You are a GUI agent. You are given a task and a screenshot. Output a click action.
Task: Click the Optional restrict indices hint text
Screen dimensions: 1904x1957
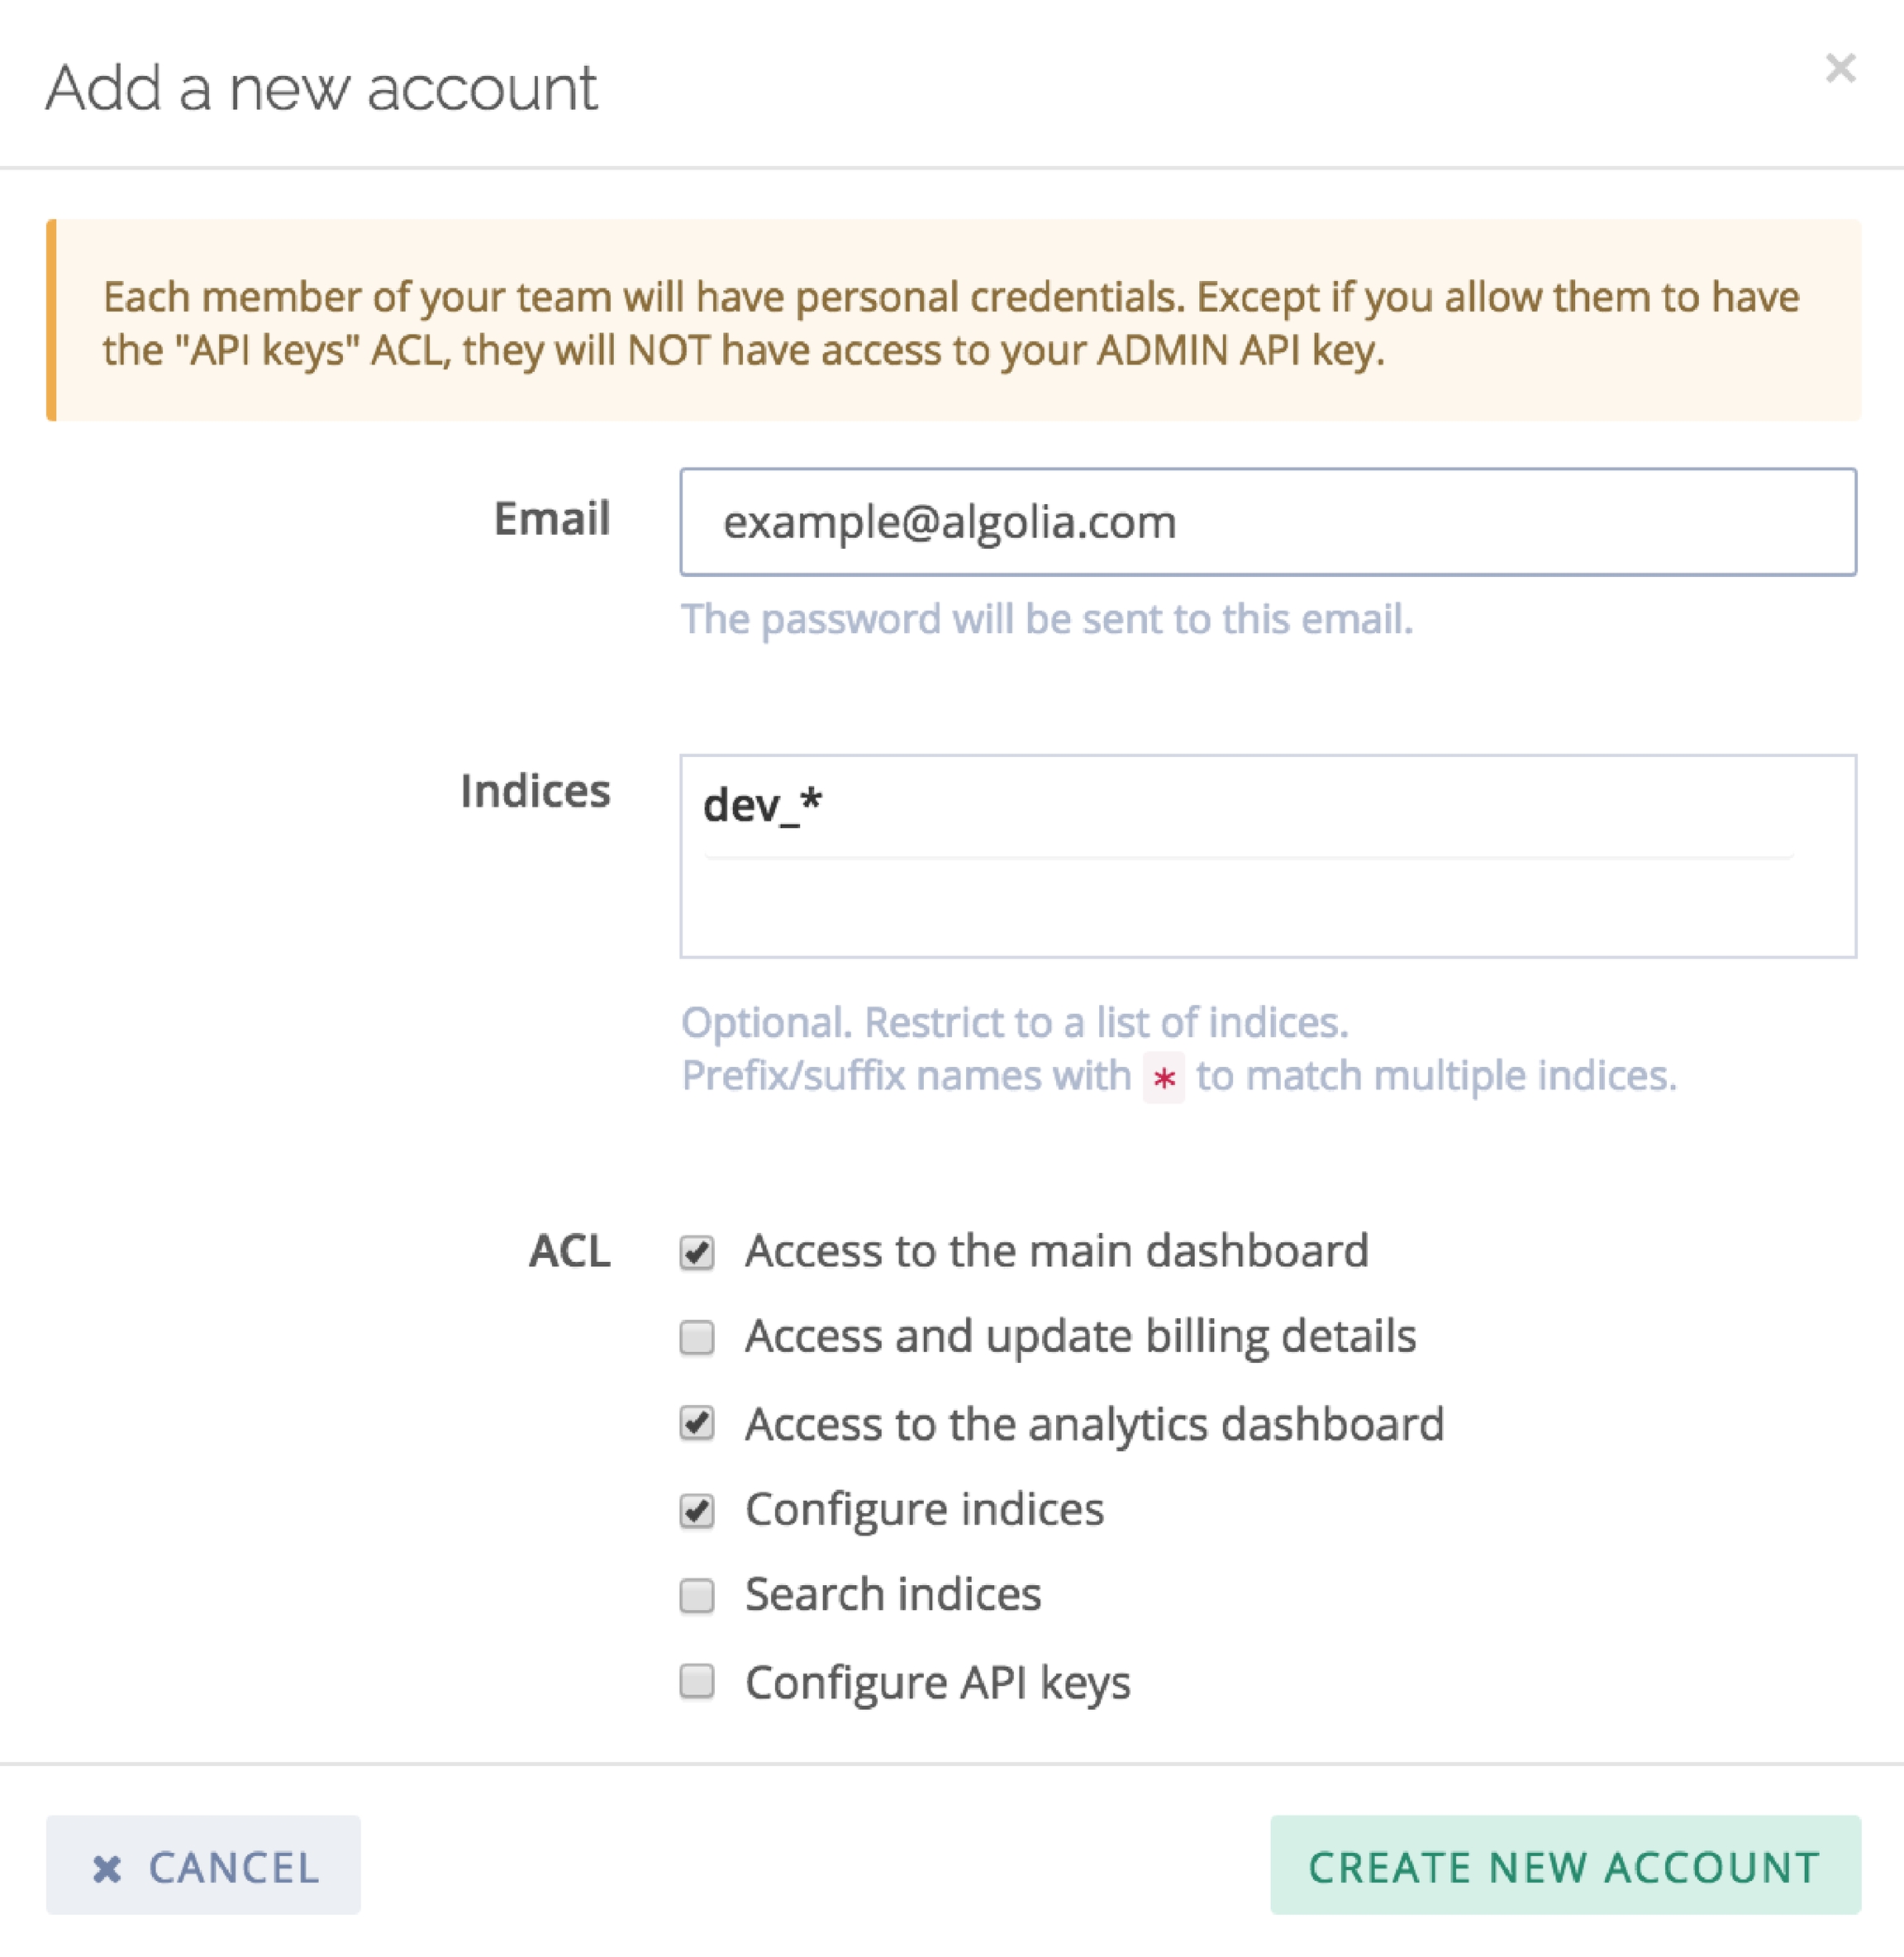(1014, 1022)
